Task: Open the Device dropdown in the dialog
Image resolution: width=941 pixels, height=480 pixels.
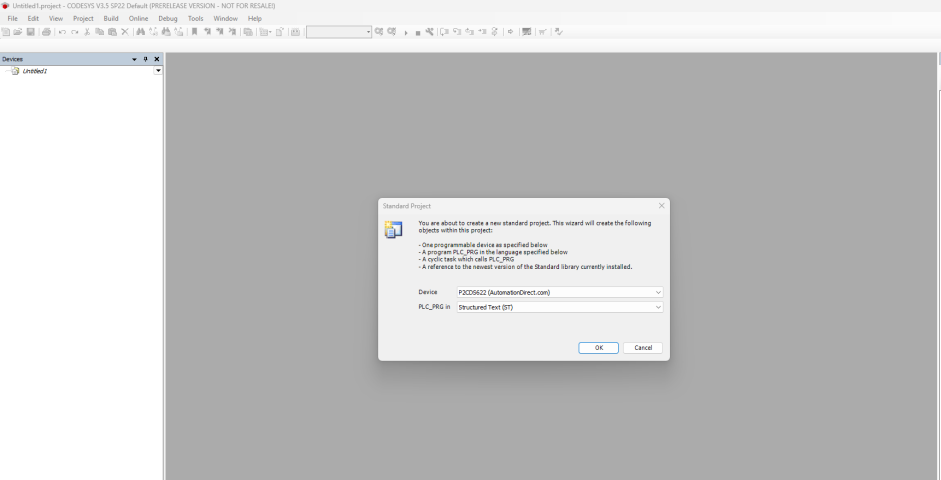Action: [658, 292]
